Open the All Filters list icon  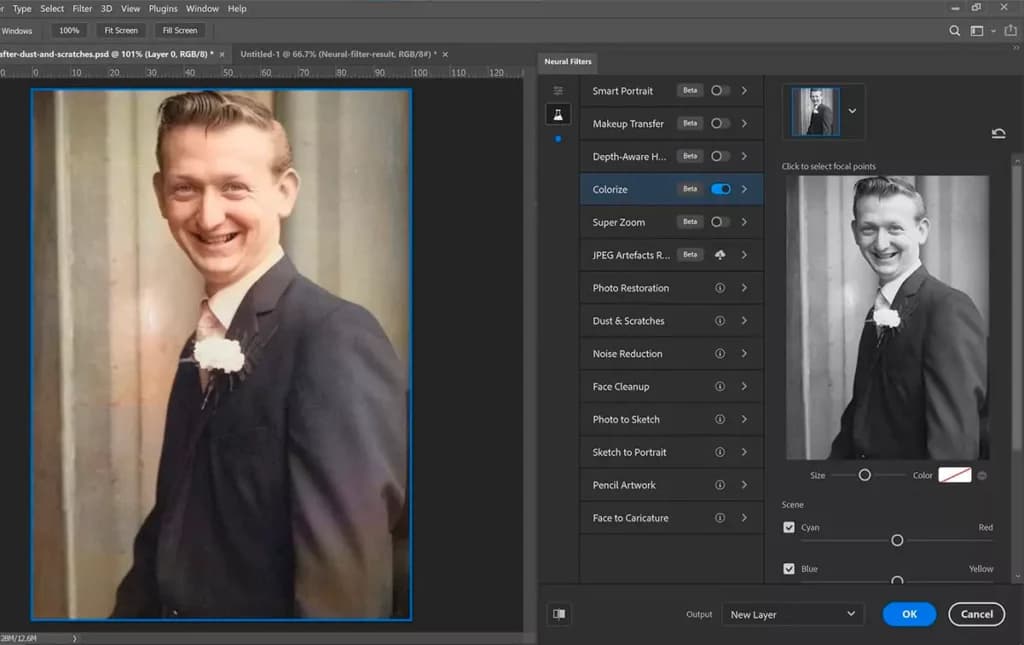pyautogui.click(x=558, y=91)
